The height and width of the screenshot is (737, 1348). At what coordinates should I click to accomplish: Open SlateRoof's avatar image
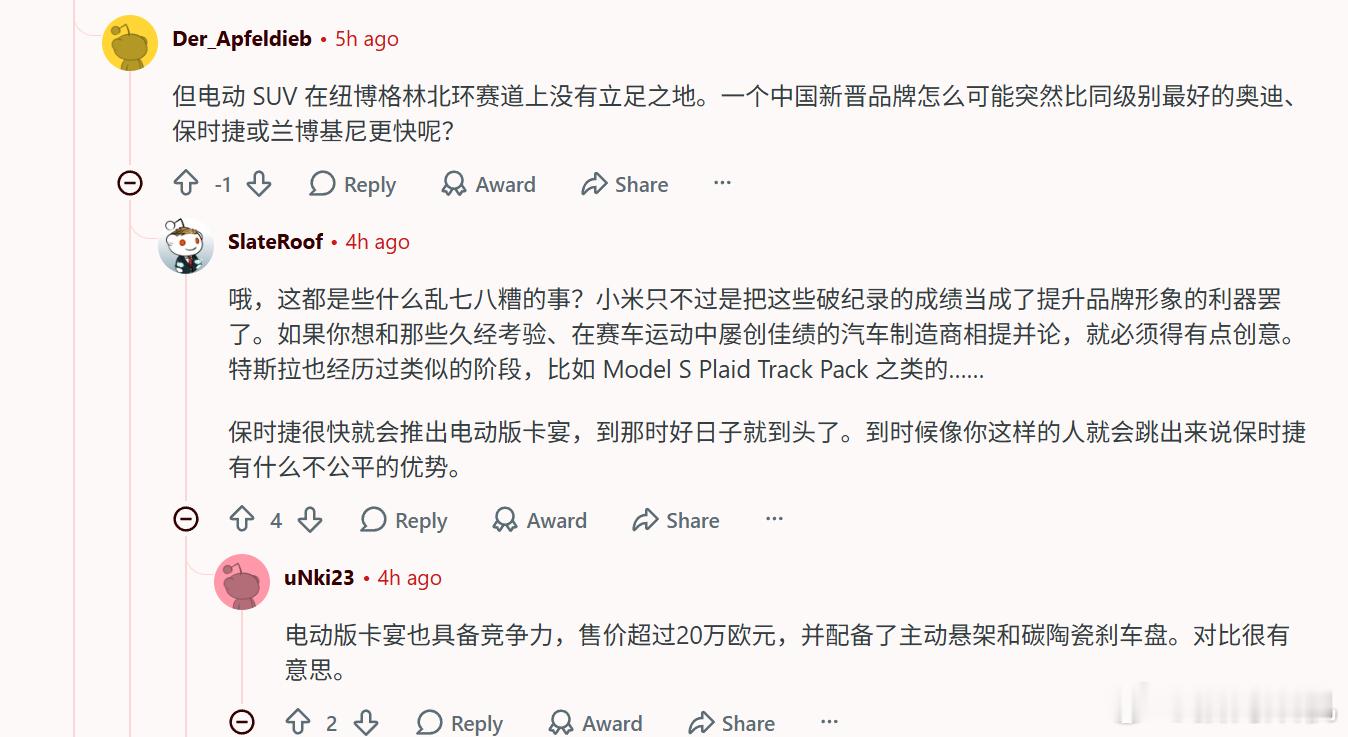(186, 245)
